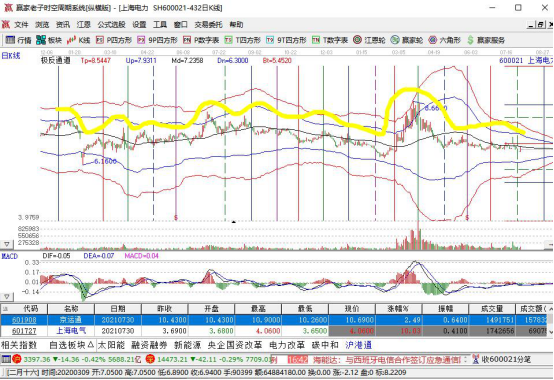Click the app logo in the title bar
The height and width of the screenshot is (380, 554).
(x=8, y=7)
